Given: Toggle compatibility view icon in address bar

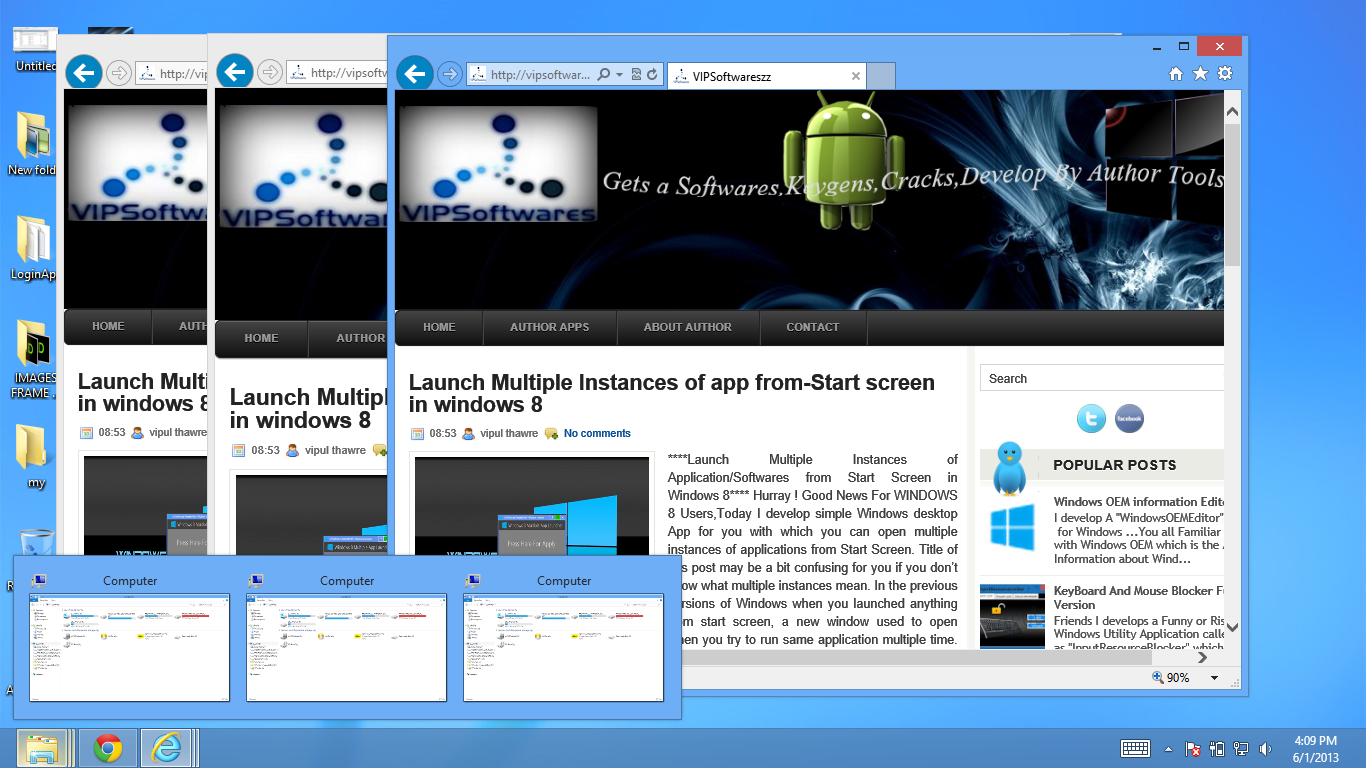Looking at the screenshot, I should (636, 75).
